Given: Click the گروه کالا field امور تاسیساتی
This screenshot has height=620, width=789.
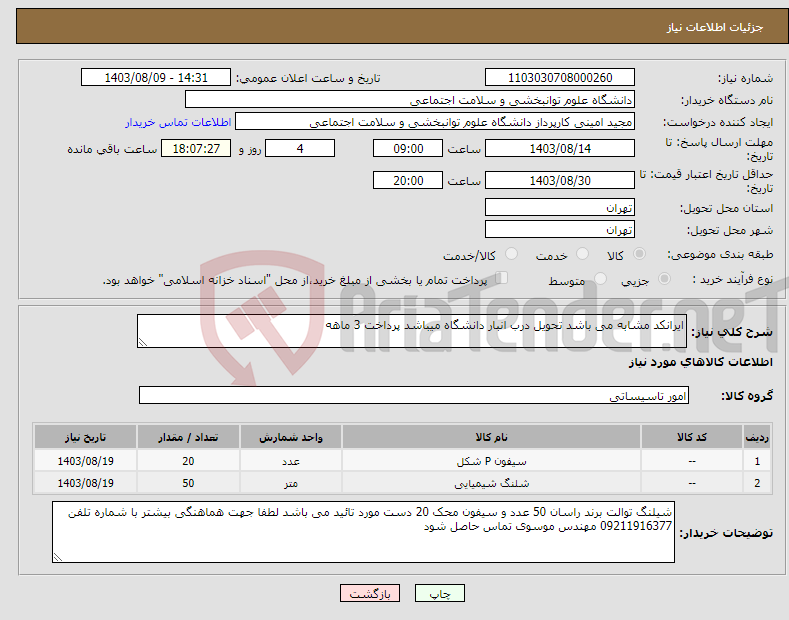Looking at the screenshot, I should (x=414, y=396).
